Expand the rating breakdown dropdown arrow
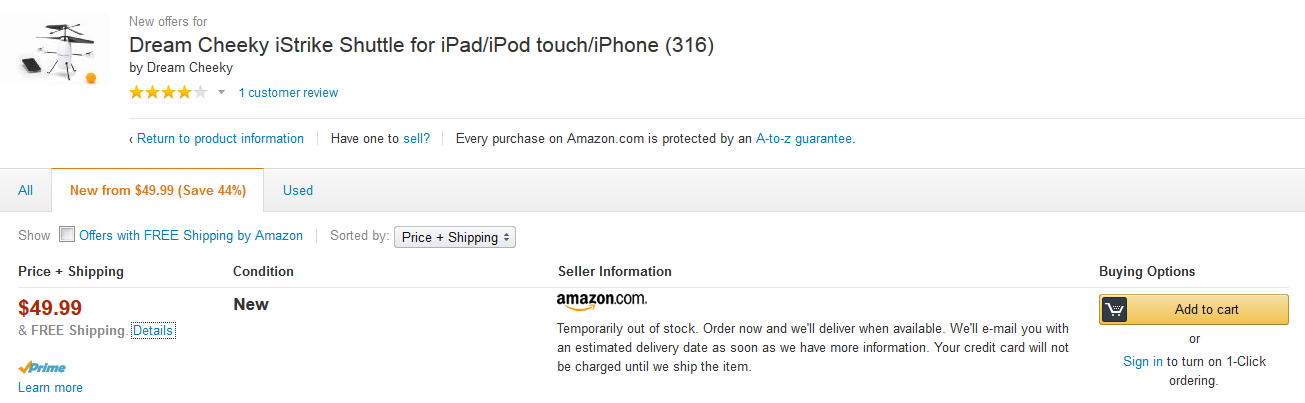Screen dimensions: 1305x403 222,93
